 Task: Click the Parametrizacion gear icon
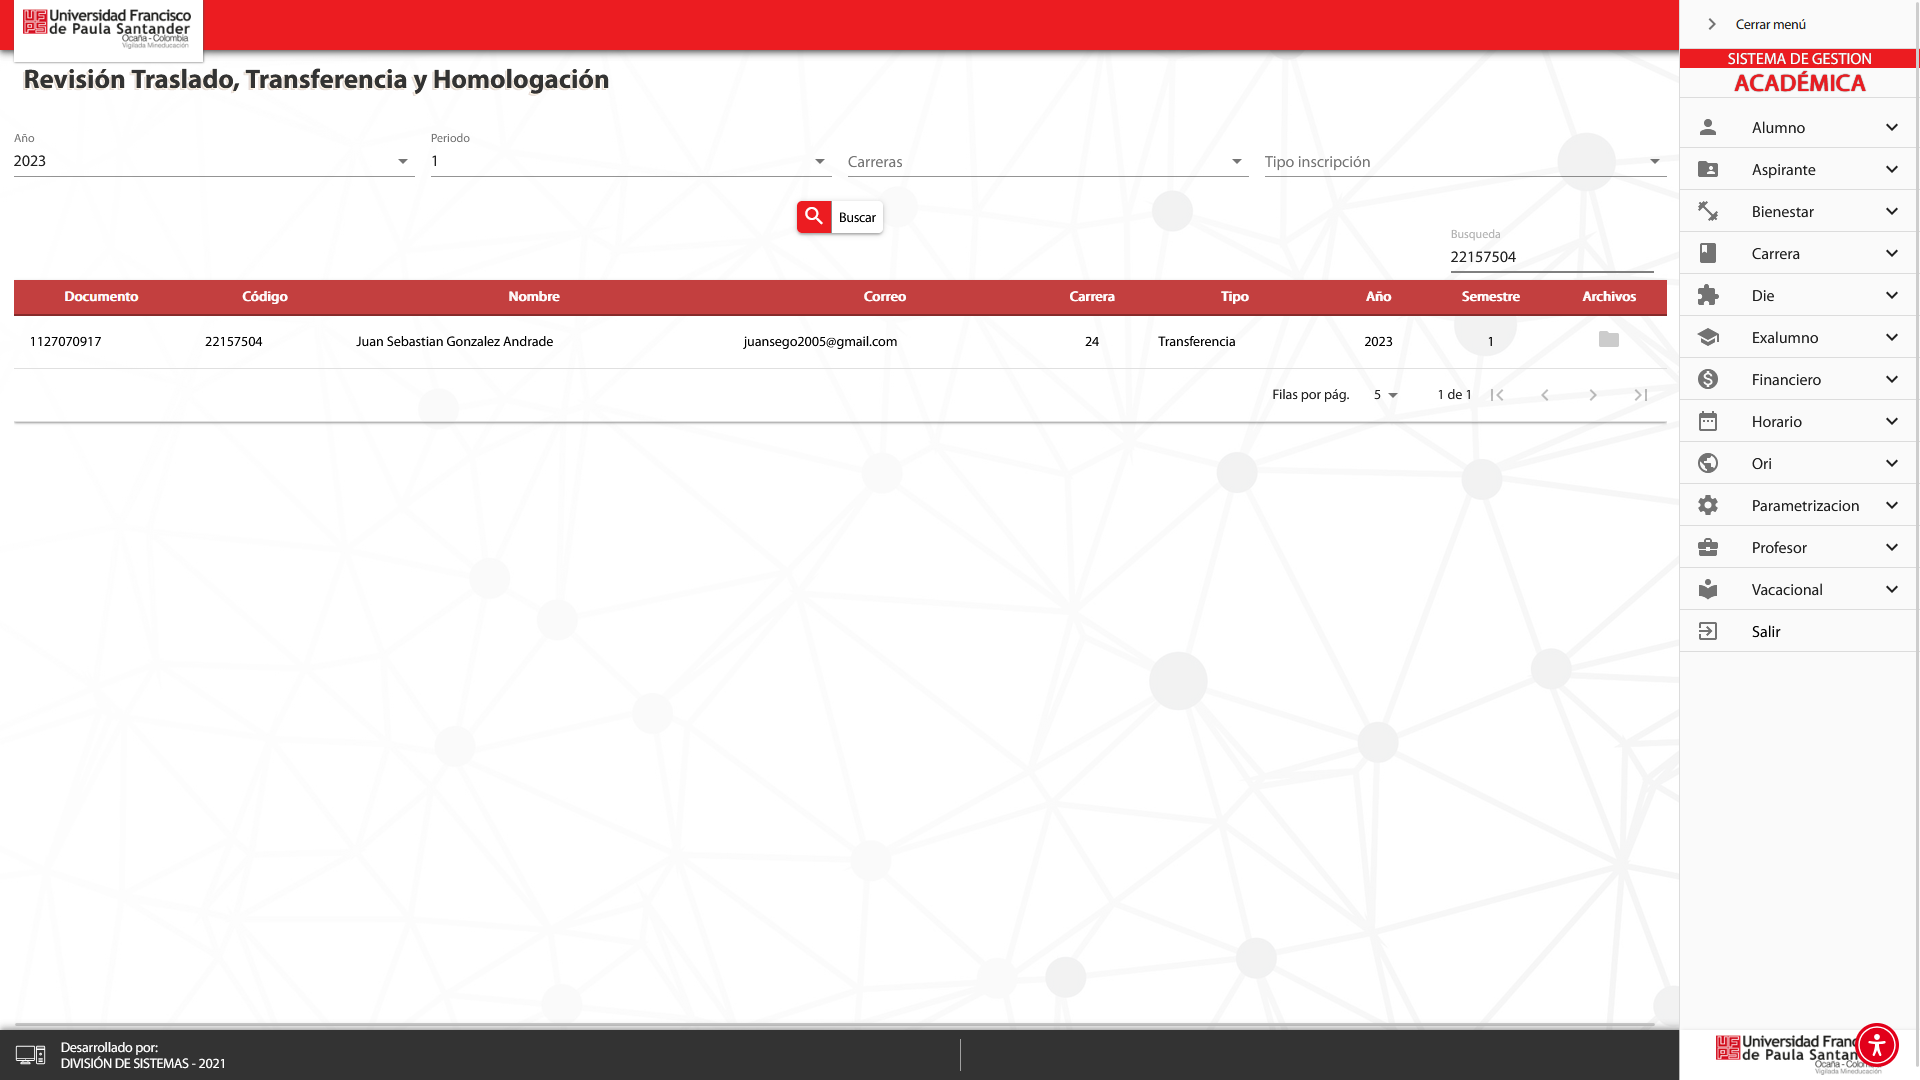point(1708,505)
